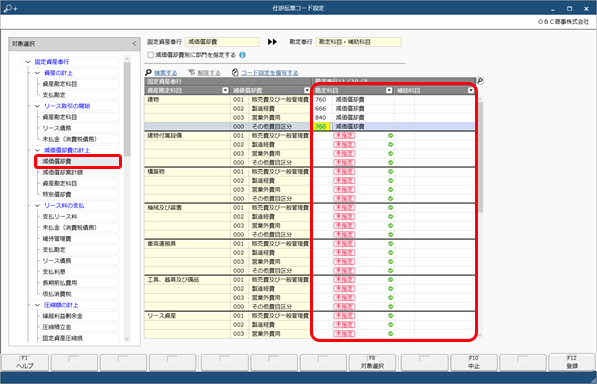This screenshot has height=384, width=597.
Task: Click the 検索する link
Action: click(x=166, y=73)
